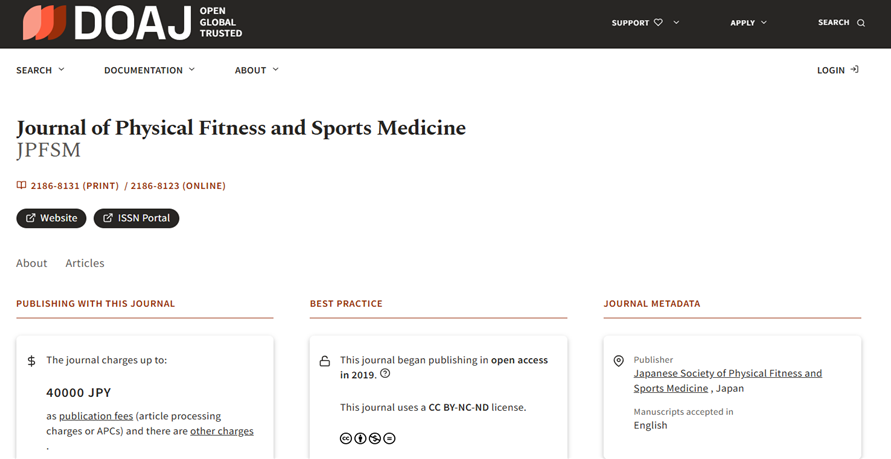Open the Apply dropdown menu

pyautogui.click(x=749, y=23)
